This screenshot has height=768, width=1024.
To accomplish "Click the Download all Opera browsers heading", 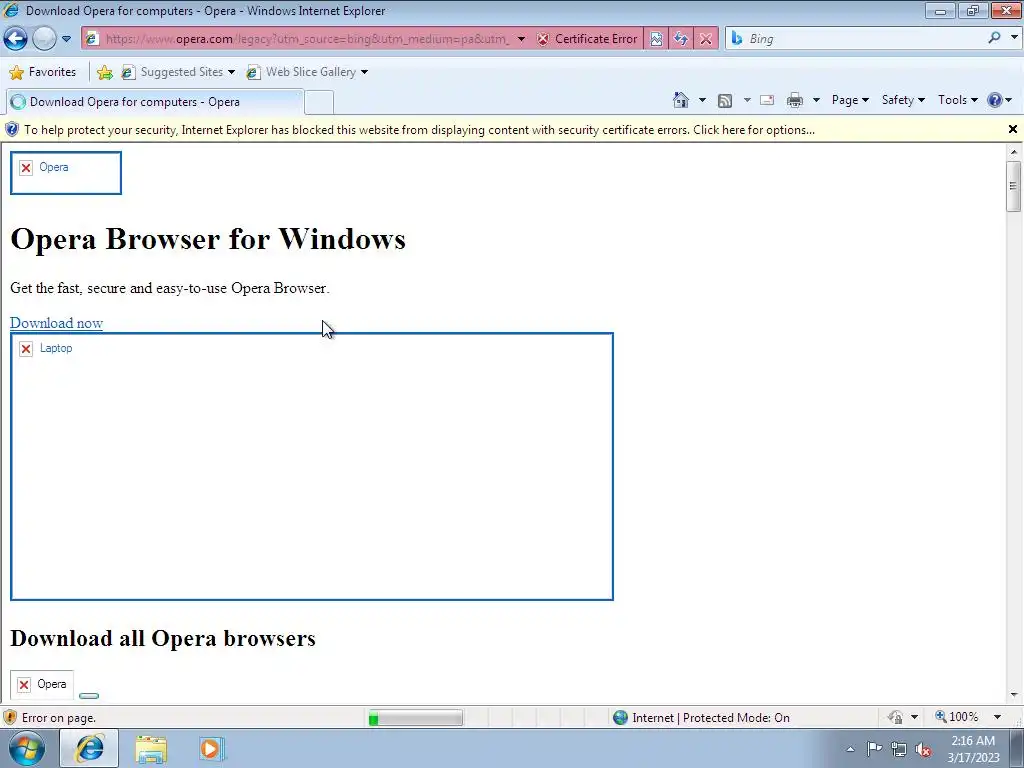I will (163, 638).
